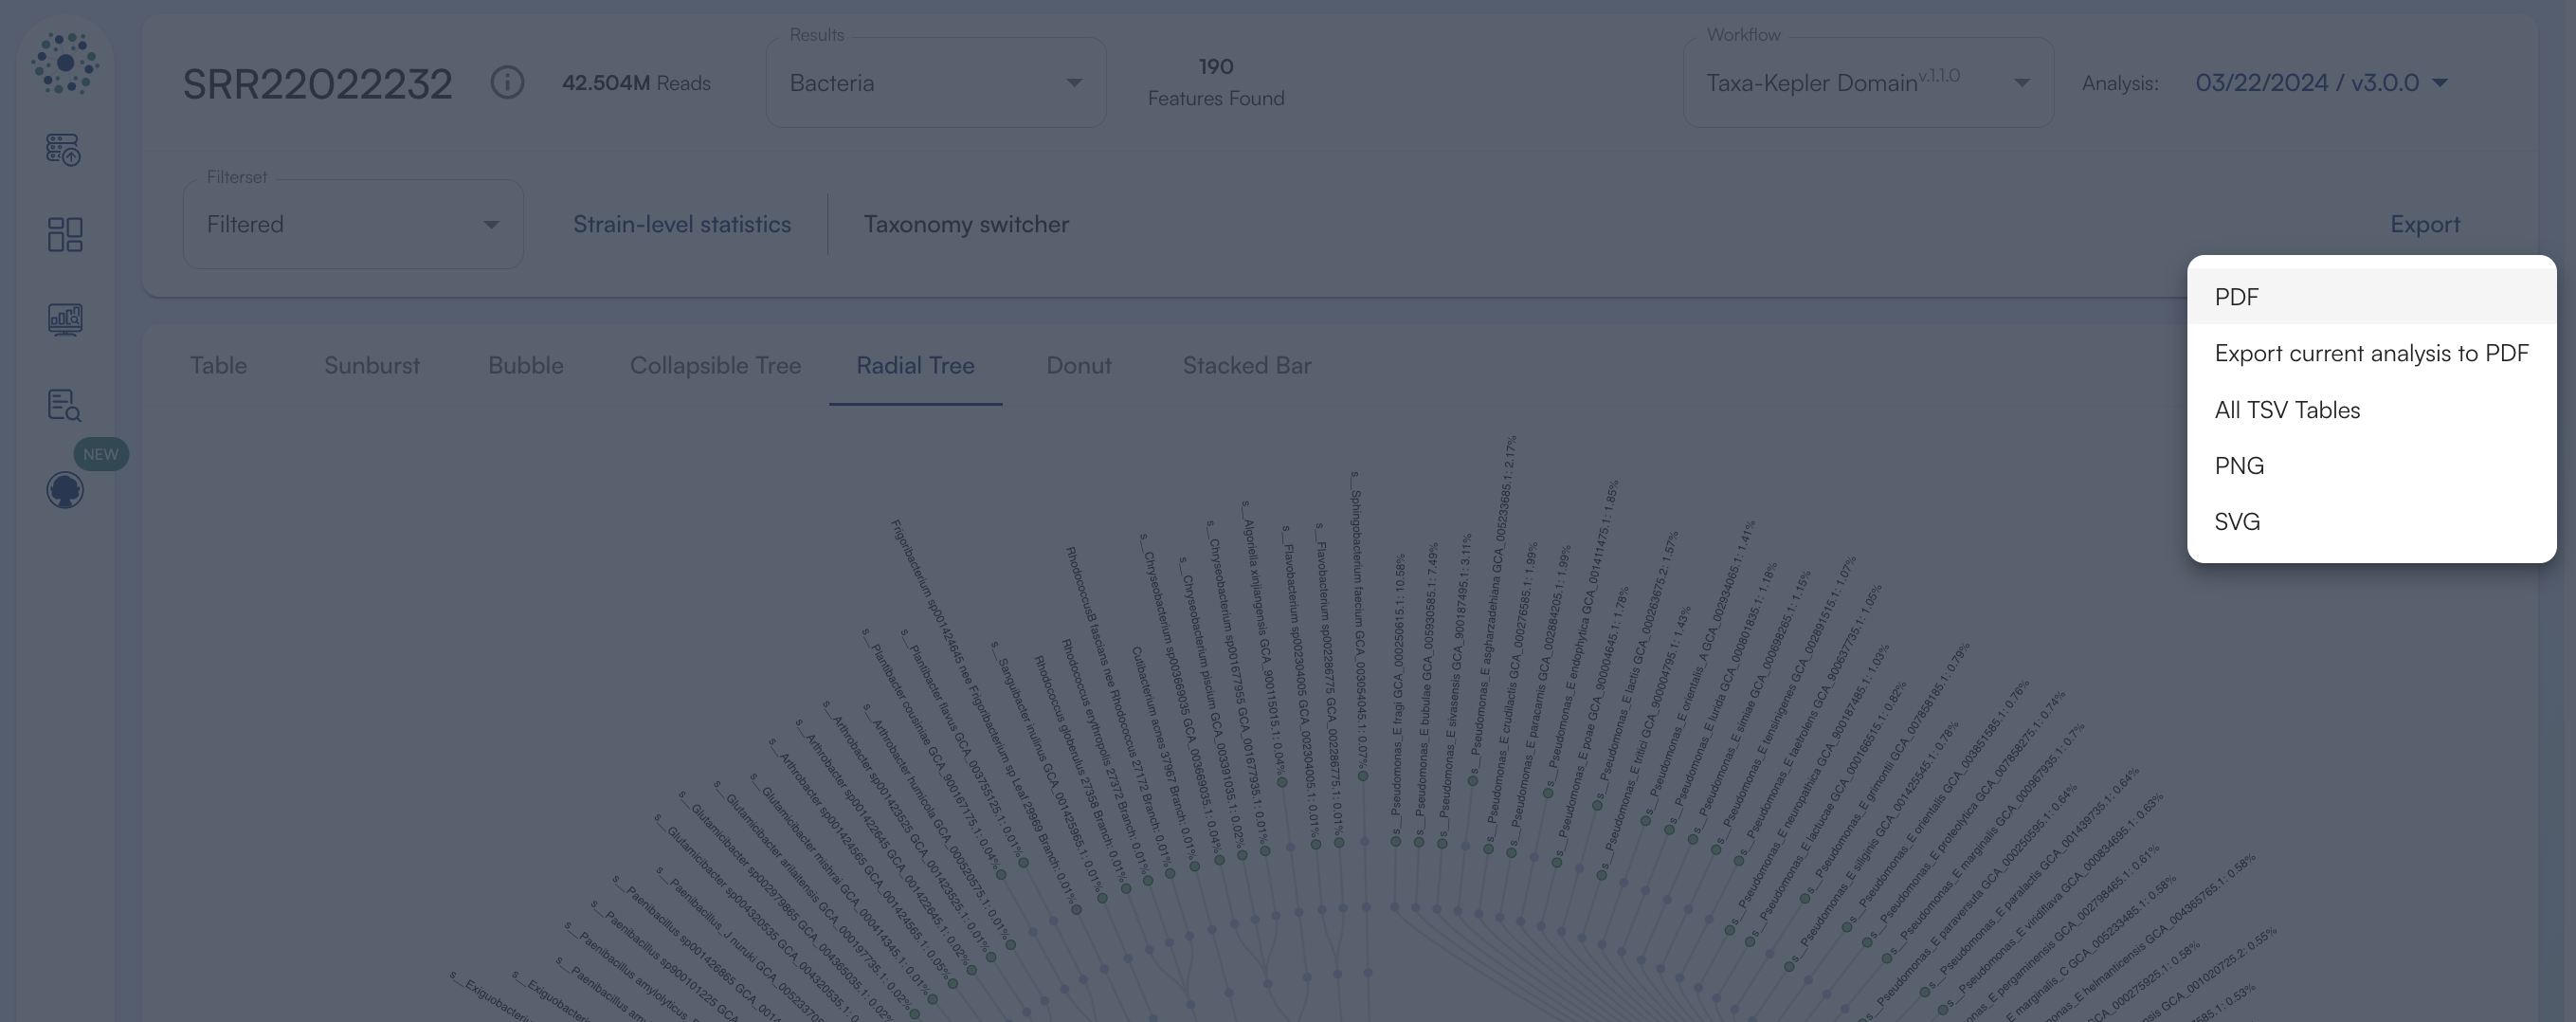Screen dimensions: 2576x1022
Task: Click the info icon next to SRR22022232
Action: tap(506, 83)
